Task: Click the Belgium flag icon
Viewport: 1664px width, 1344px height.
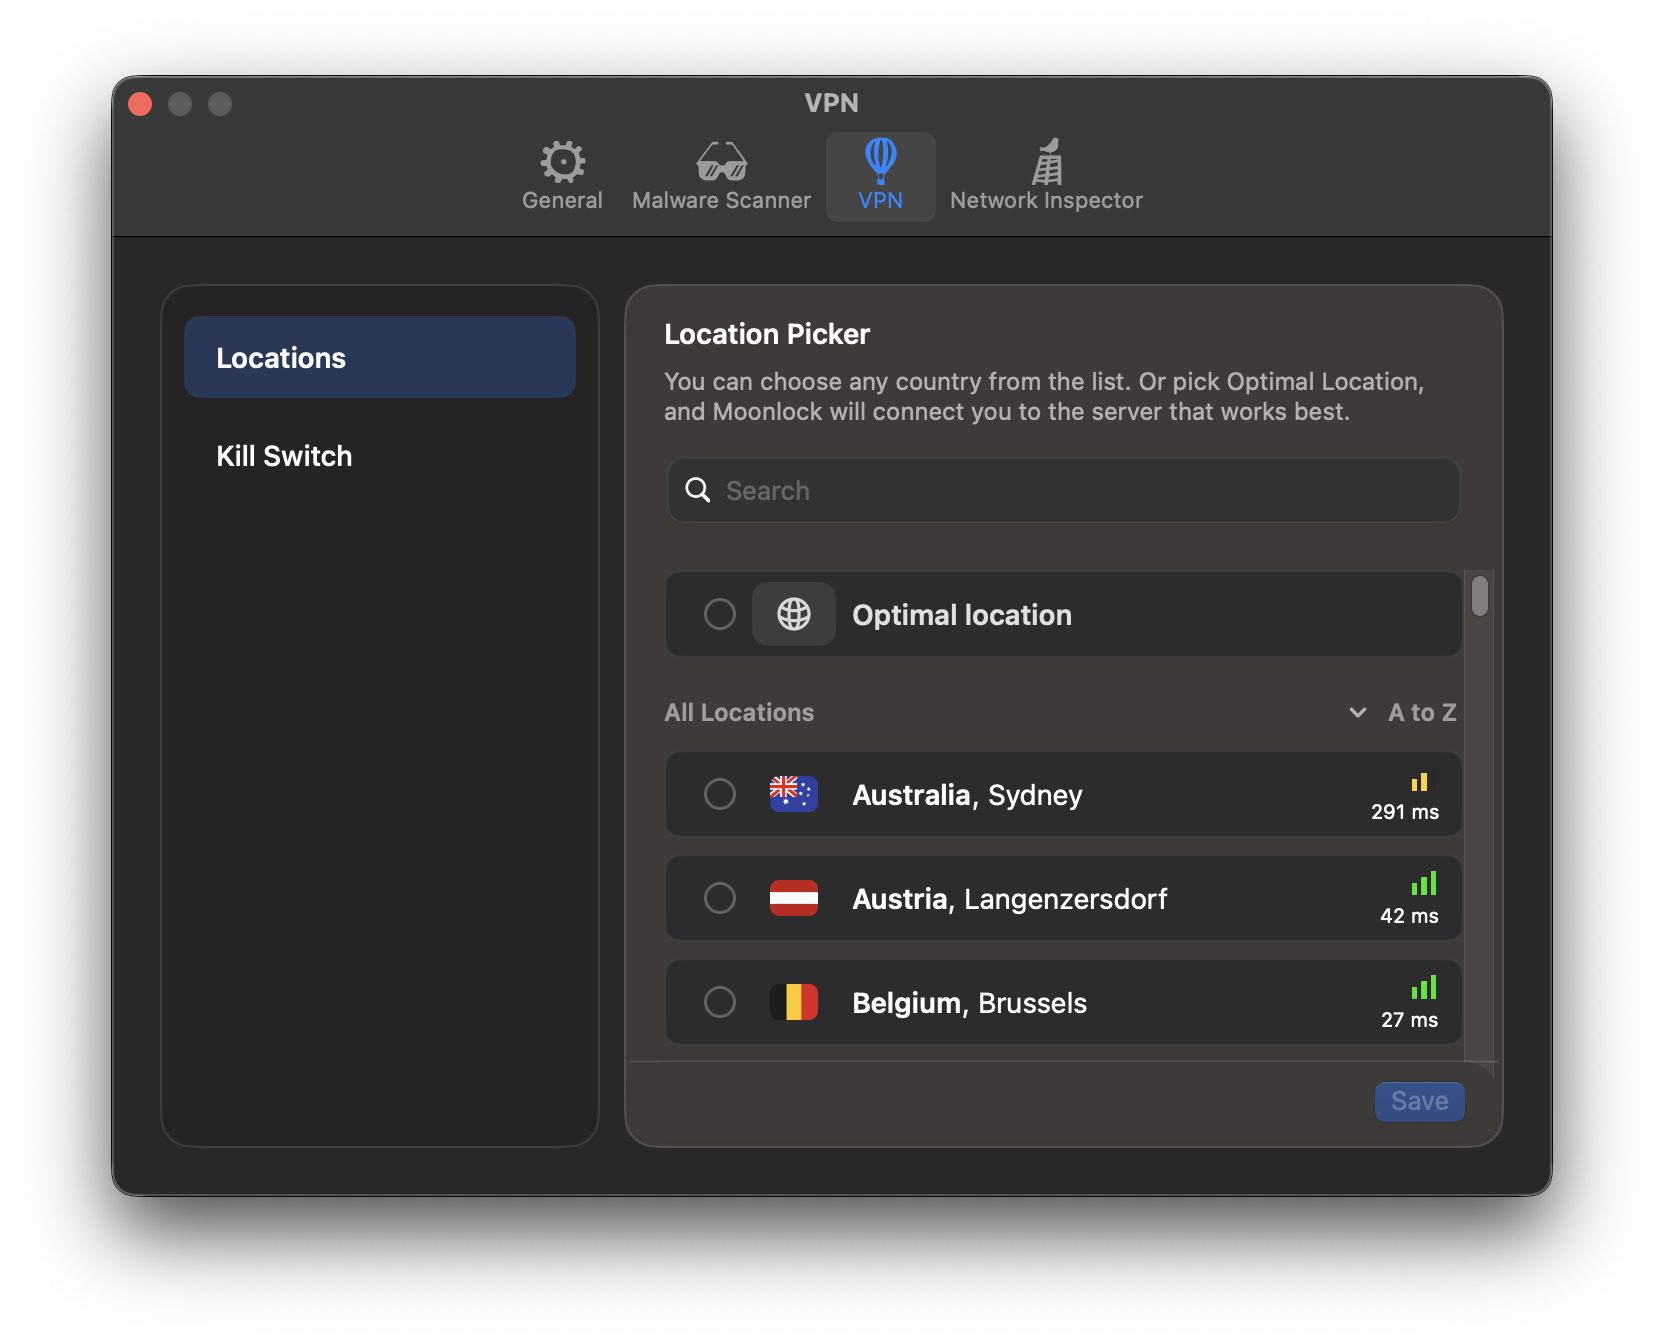Action: tap(794, 1002)
